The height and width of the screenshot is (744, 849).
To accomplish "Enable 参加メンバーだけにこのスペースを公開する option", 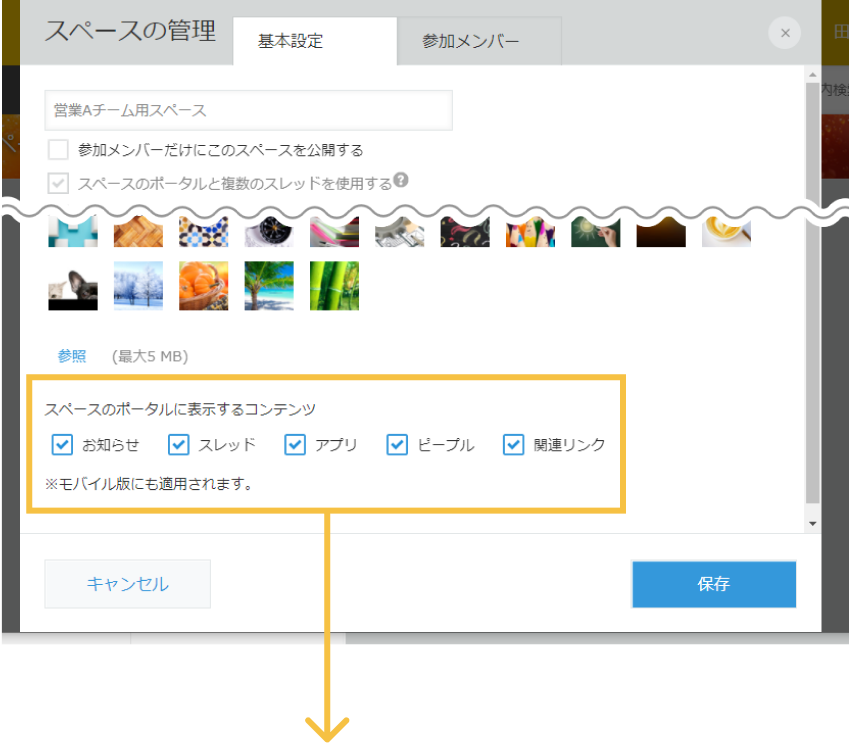I will [x=57, y=149].
